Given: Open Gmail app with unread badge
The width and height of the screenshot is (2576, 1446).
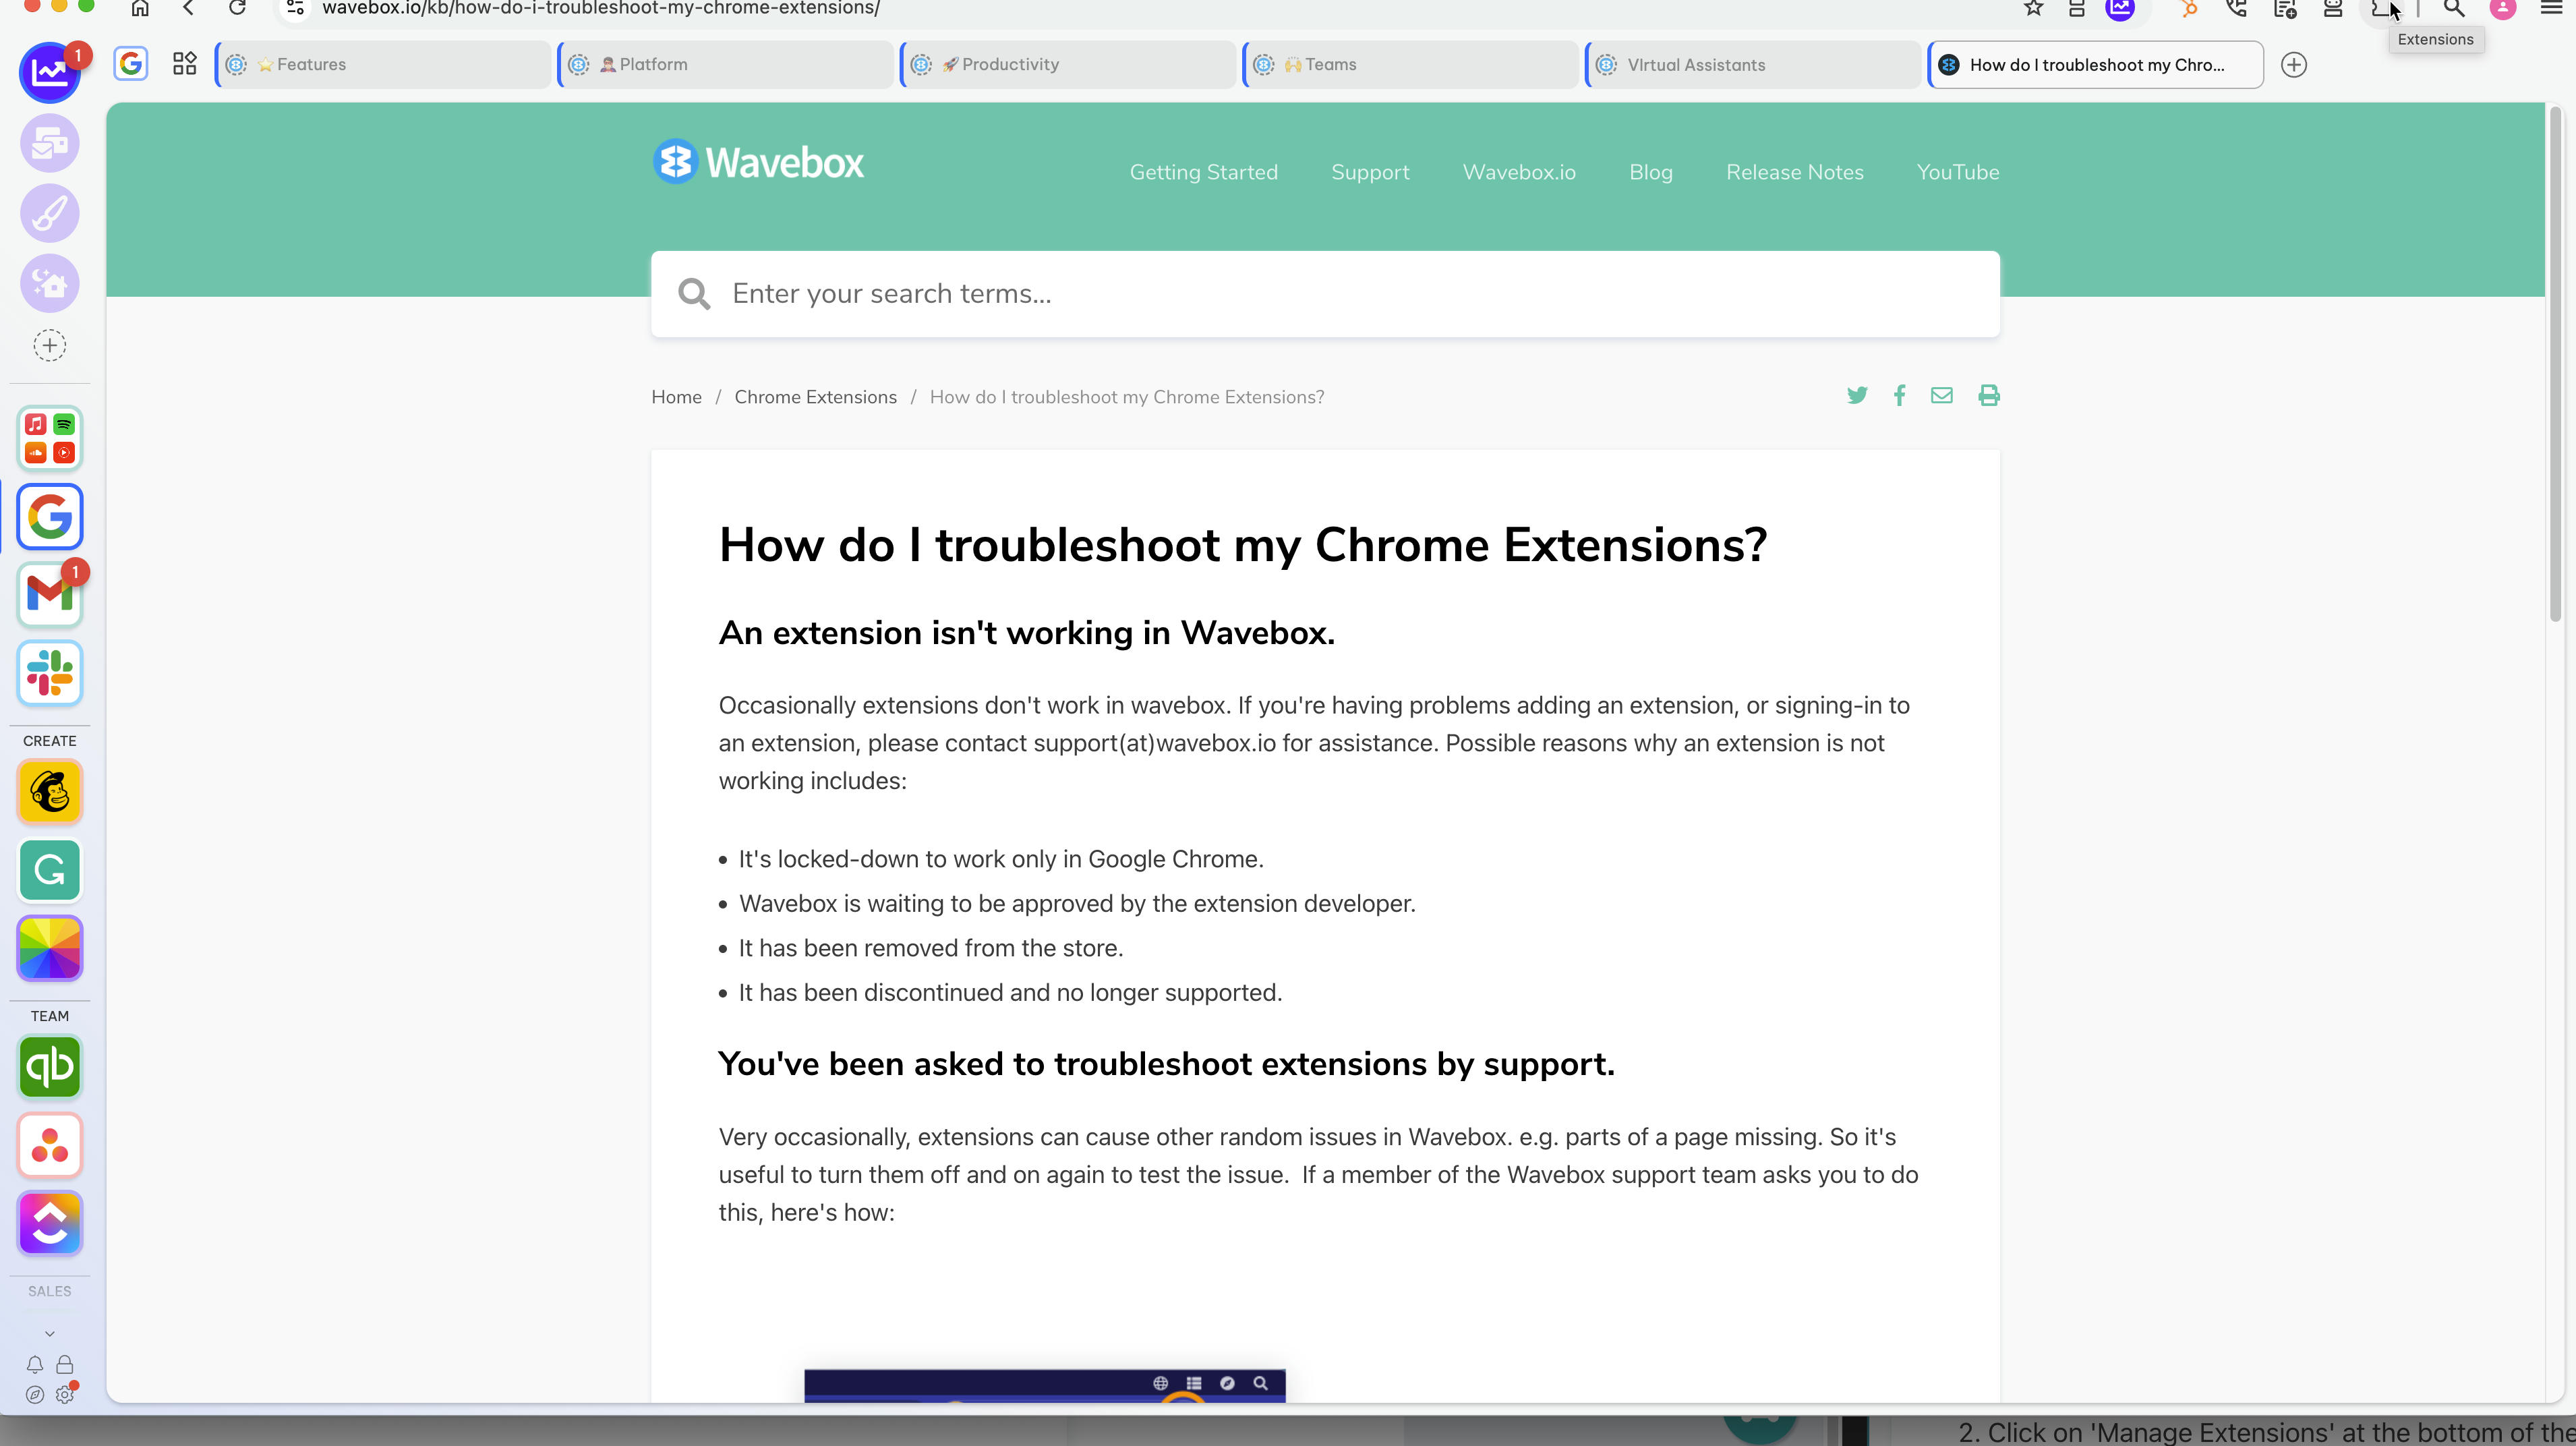Looking at the screenshot, I should pos(49,595).
